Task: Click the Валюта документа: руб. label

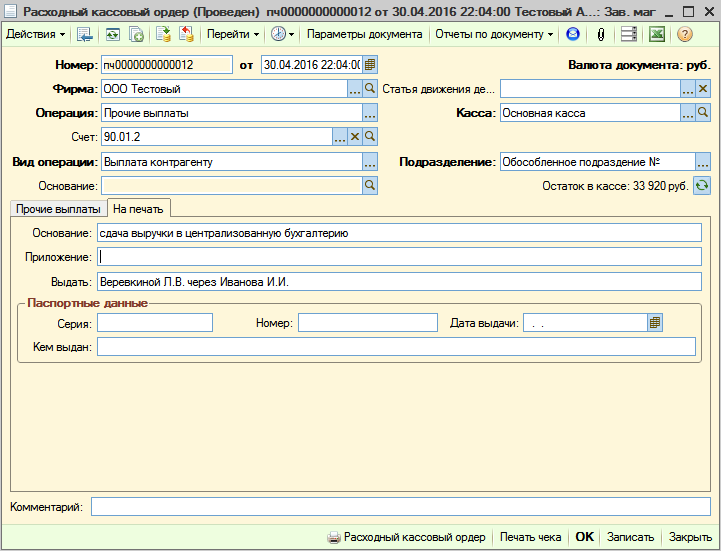Action: click(639, 65)
